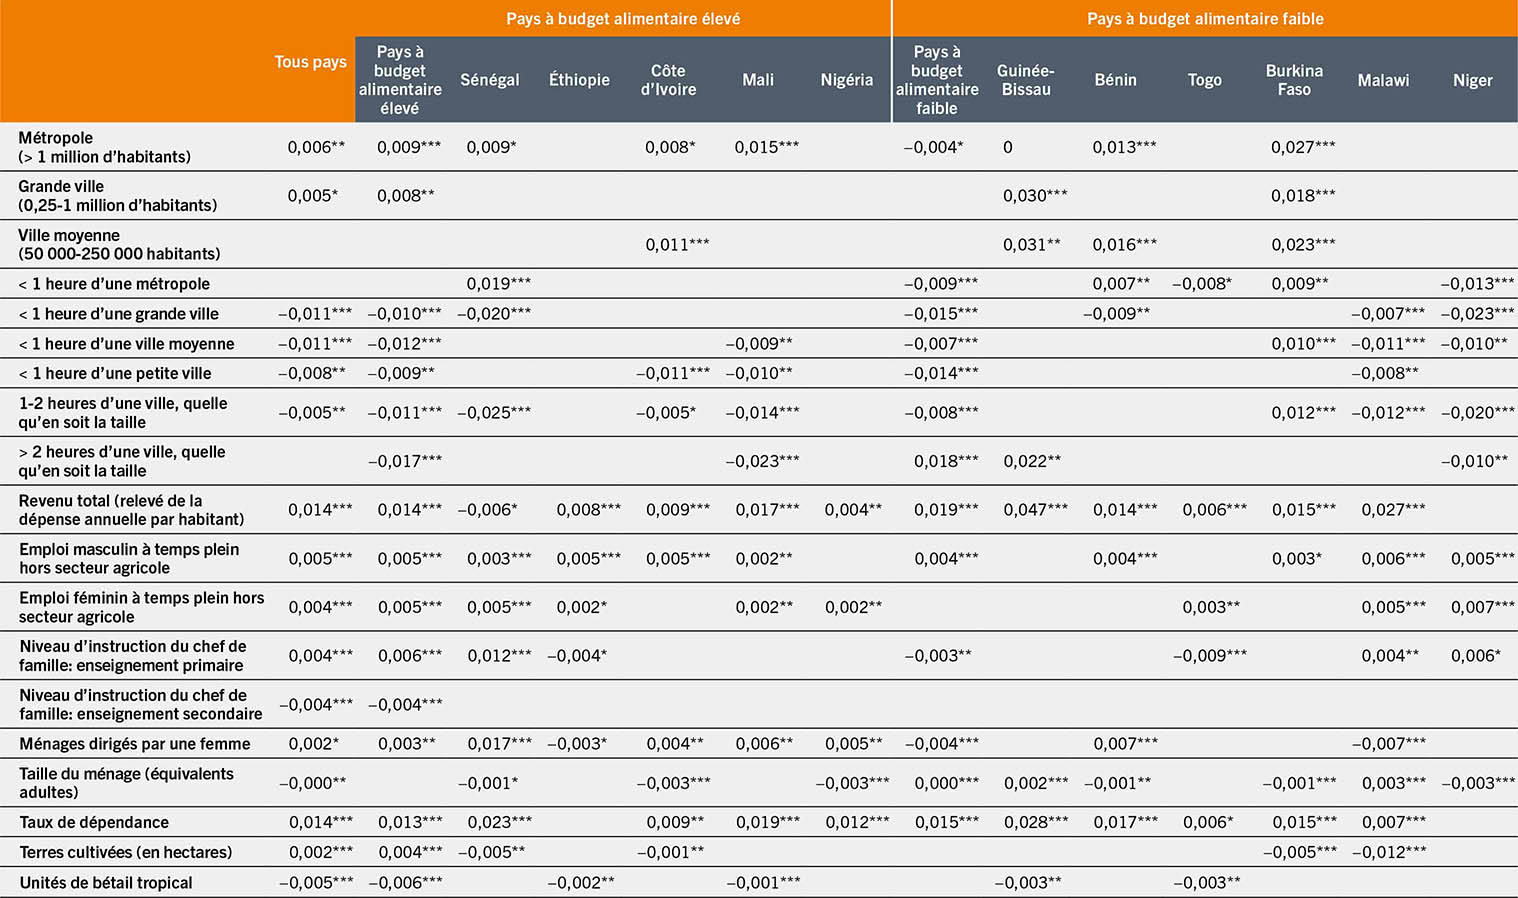The width and height of the screenshot is (1518, 898).
Task: Click the Togo column header
Action: pos(1204,80)
